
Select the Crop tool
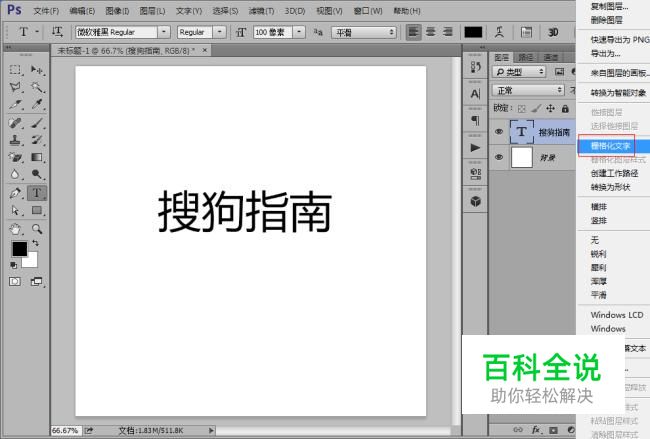(15, 104)
